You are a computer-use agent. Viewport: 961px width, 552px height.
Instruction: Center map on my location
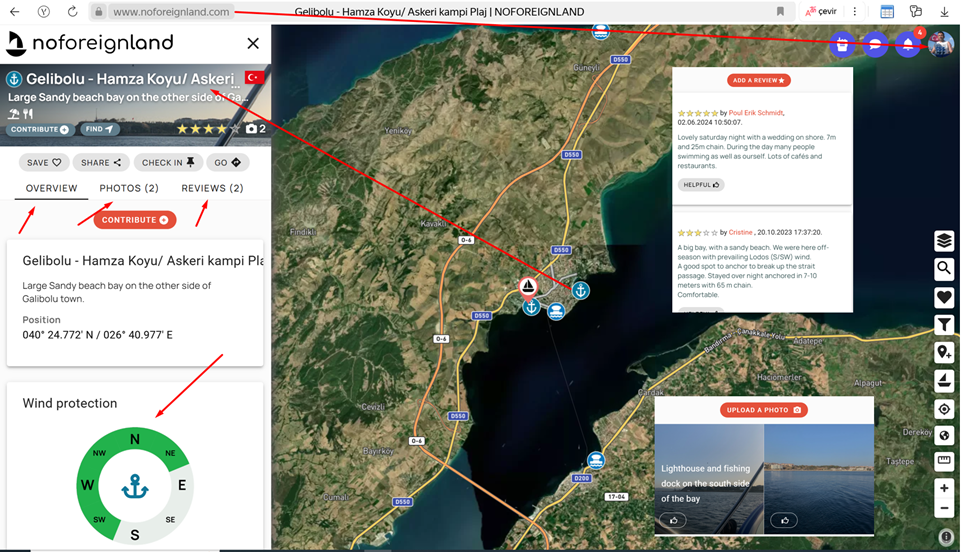click(944, 409)
